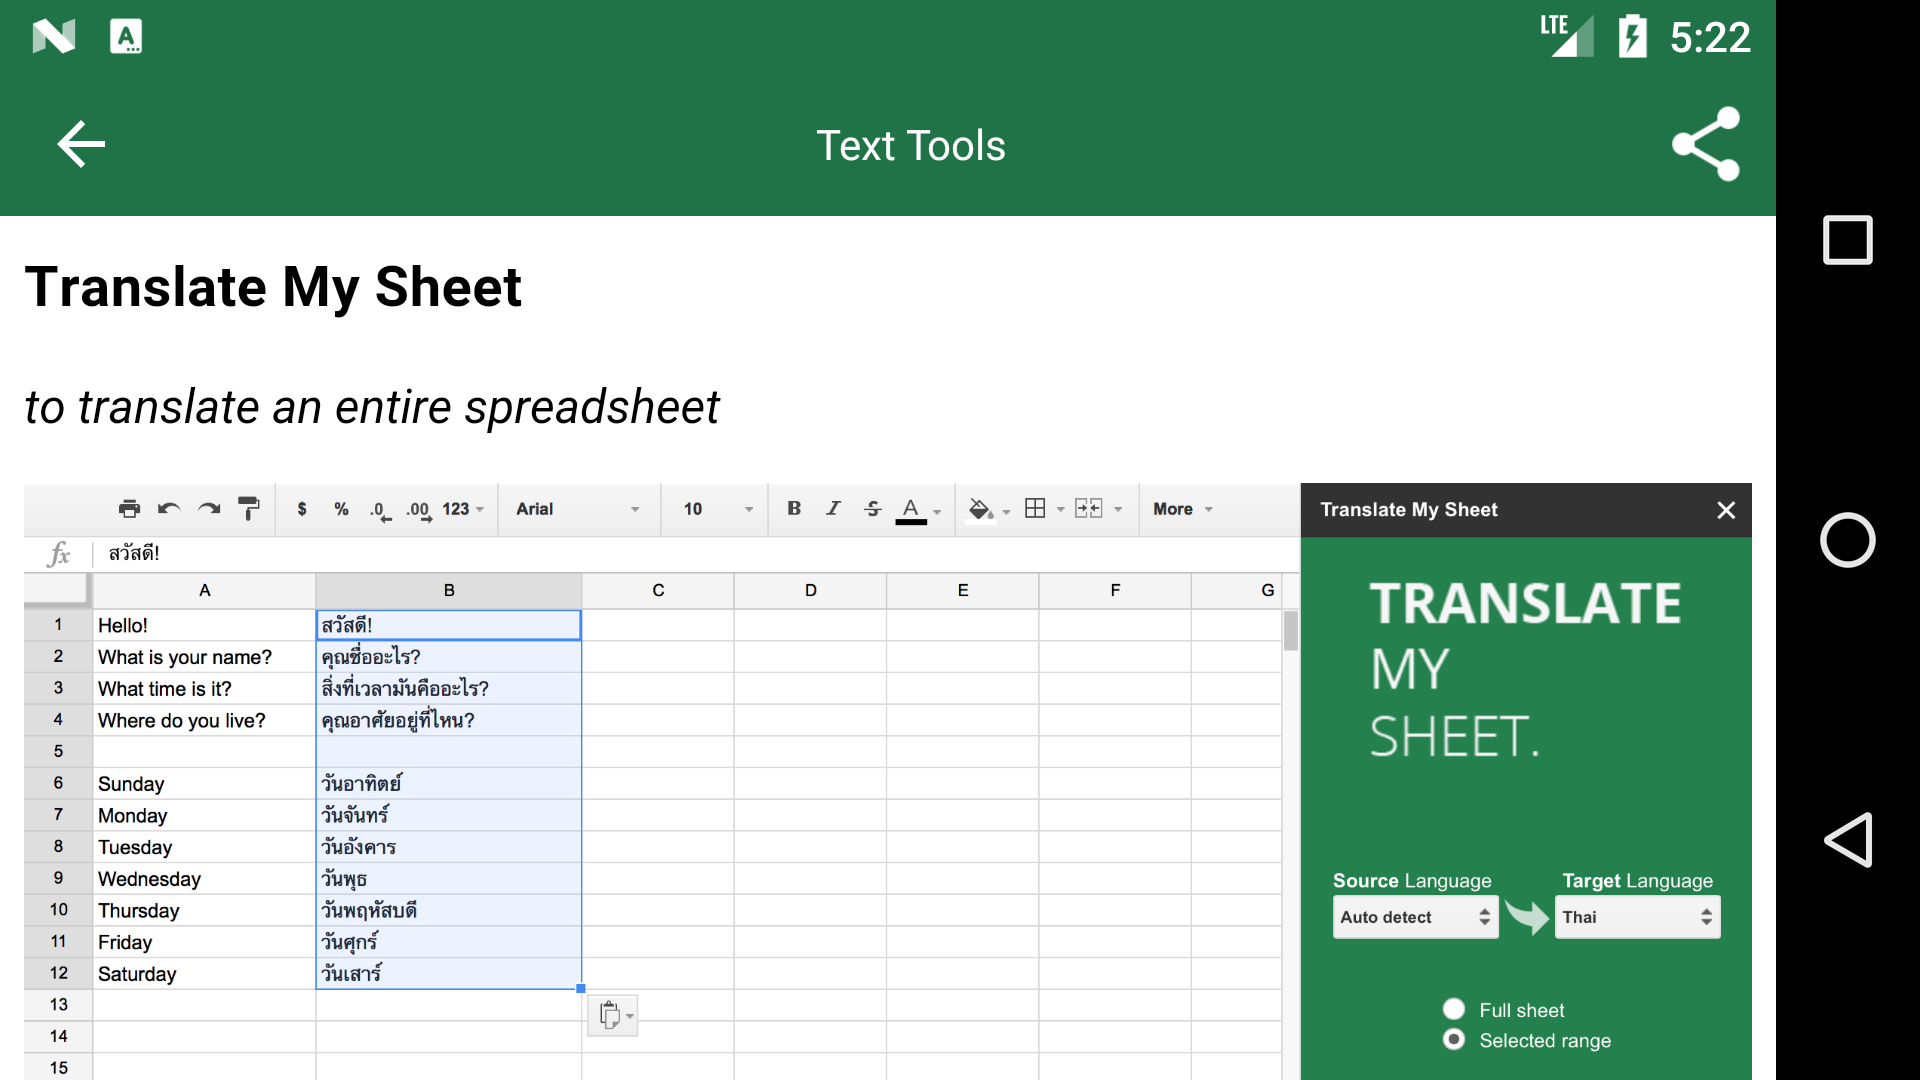Click the fill color bucket icon
The width and height of the screenshot is (1920, 1080).
coord(980,509)
